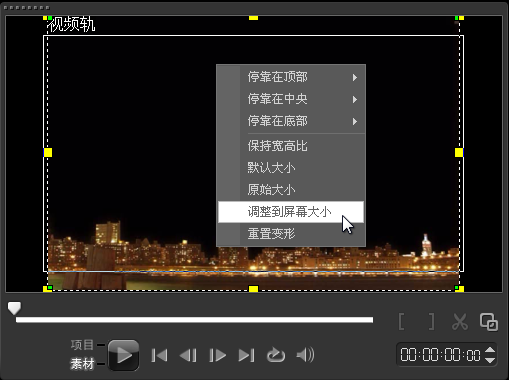
Task: Switch playback mode to 素材
Action: coord(82,364)
